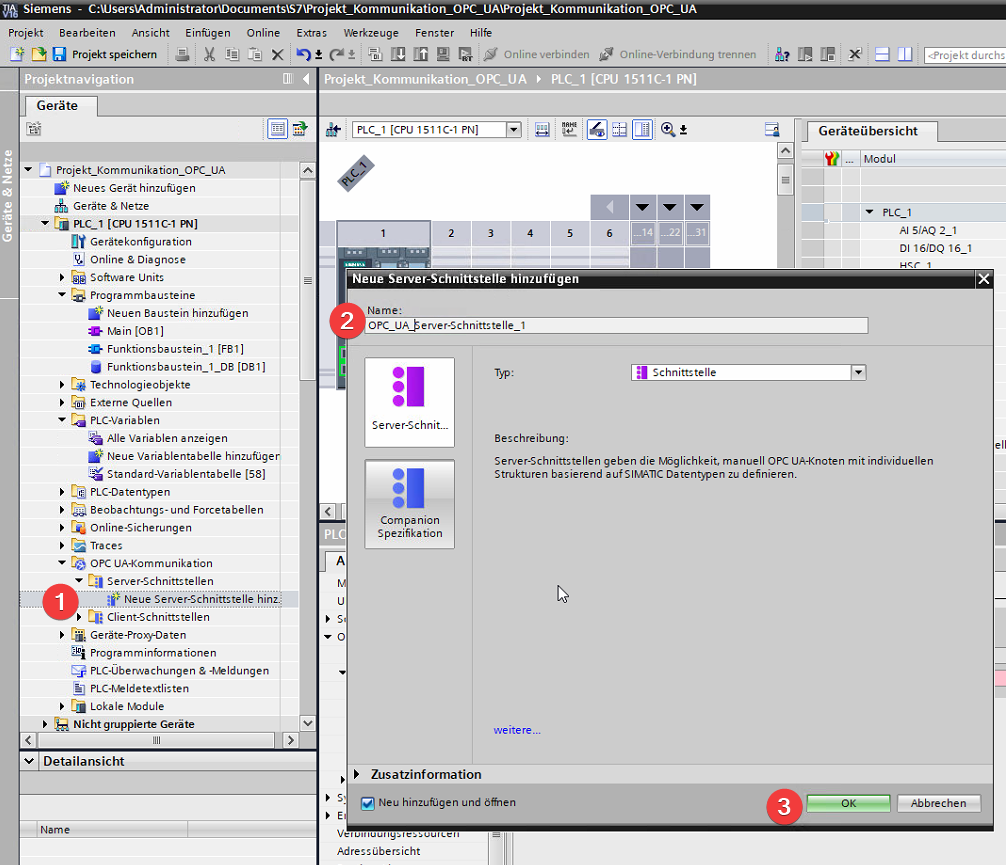1006x865 pixels.
Task: Click the Name input field in dialog
Action: 616,325
